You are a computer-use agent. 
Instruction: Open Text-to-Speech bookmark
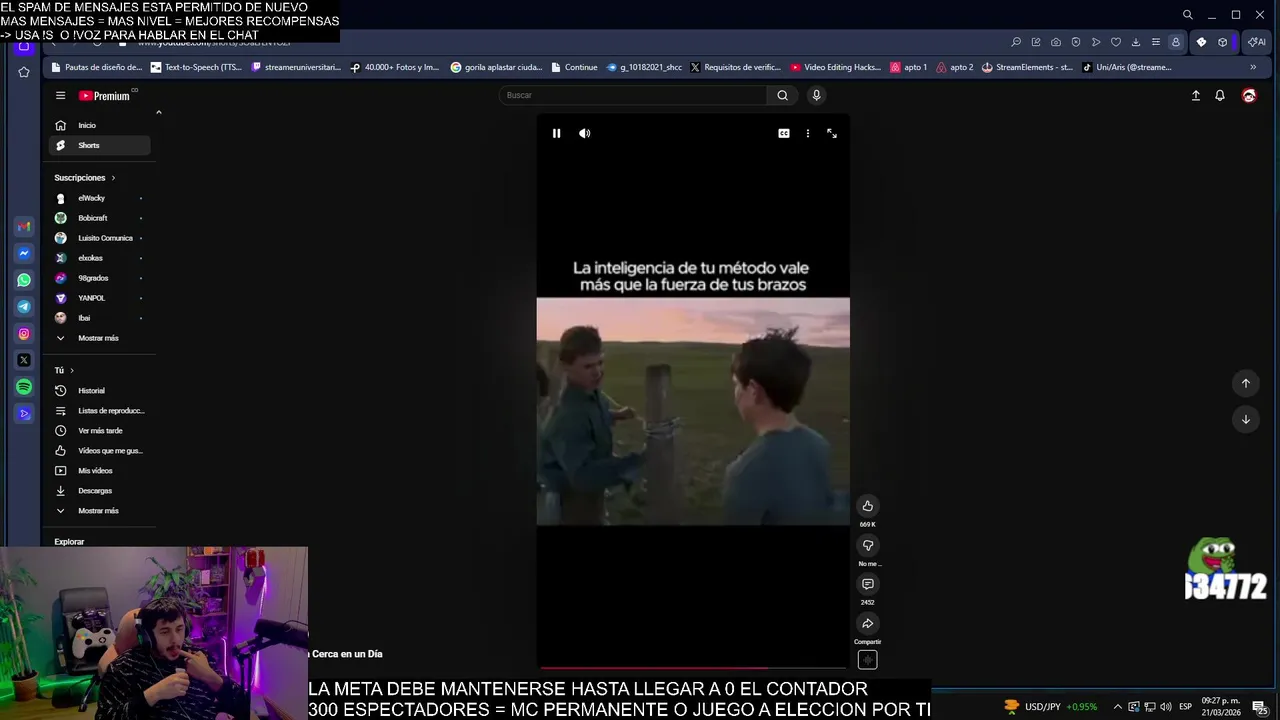point(196,67)
